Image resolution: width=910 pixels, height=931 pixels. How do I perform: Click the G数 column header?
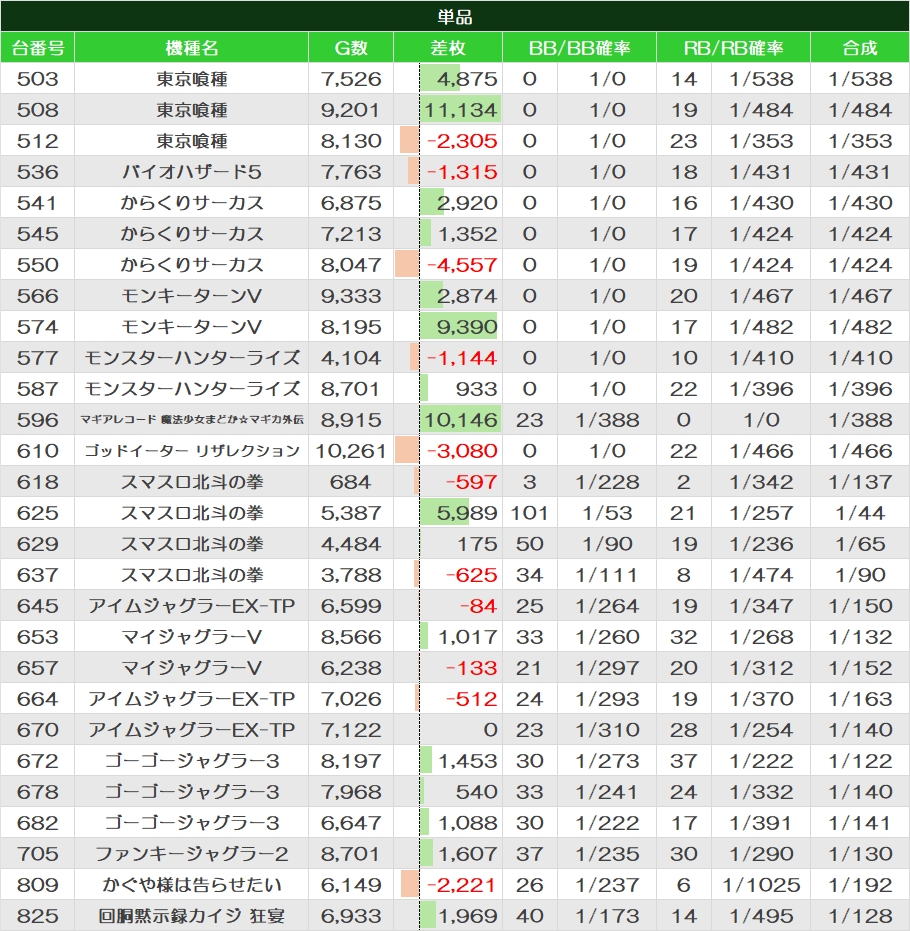(351, 48)
